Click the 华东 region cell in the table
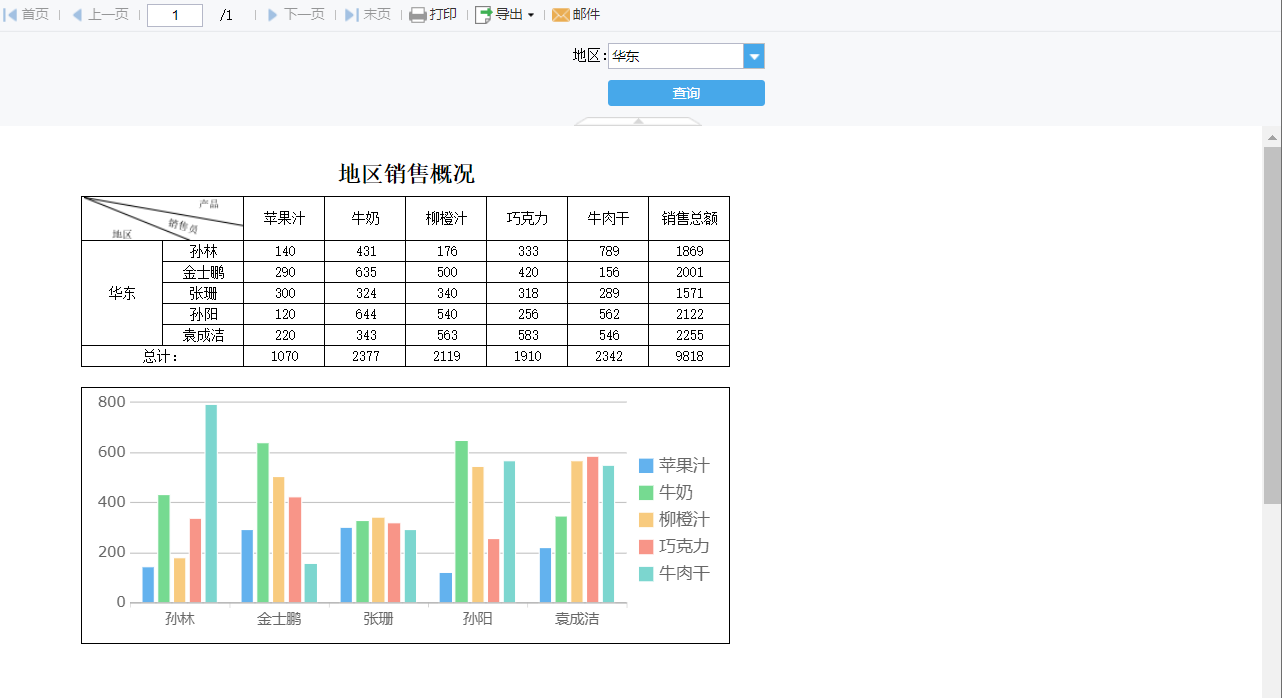 [122, 293]
